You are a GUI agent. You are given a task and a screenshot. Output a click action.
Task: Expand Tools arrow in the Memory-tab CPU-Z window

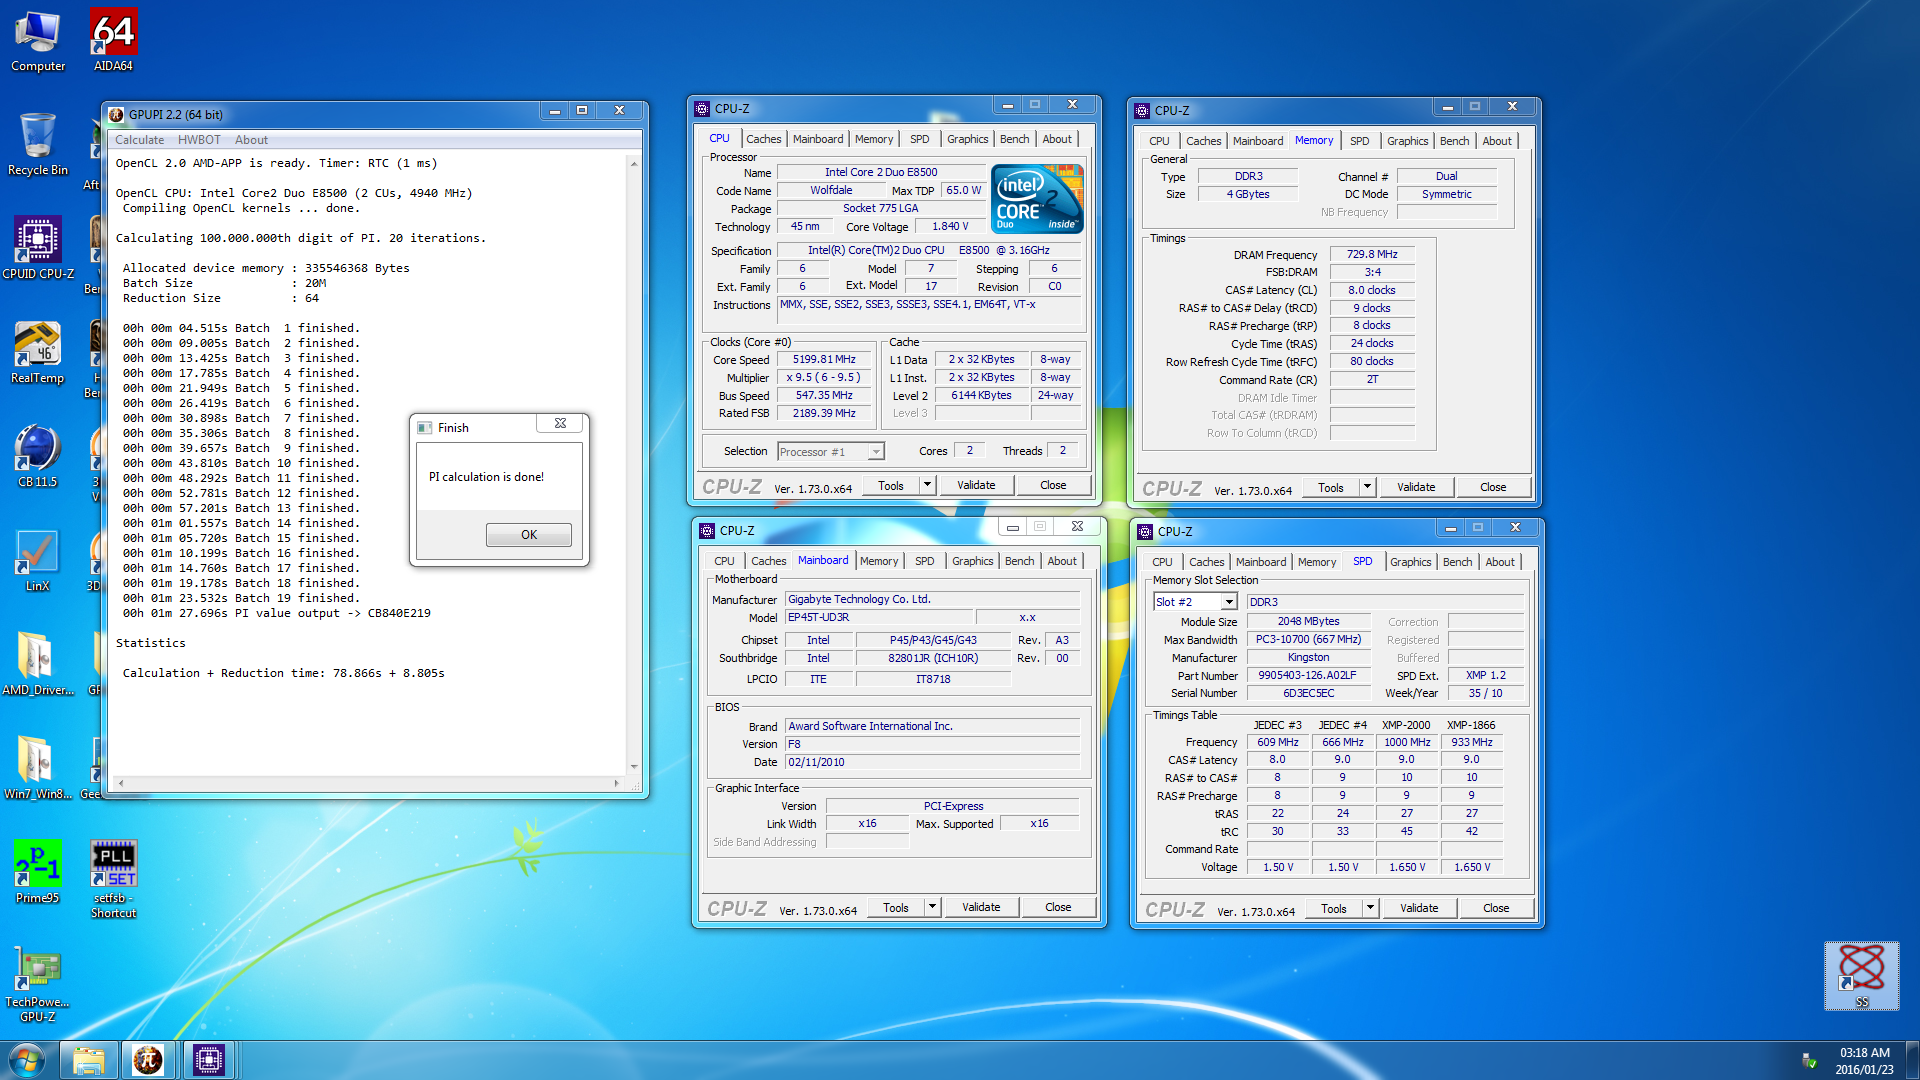tap(1367, 487)
